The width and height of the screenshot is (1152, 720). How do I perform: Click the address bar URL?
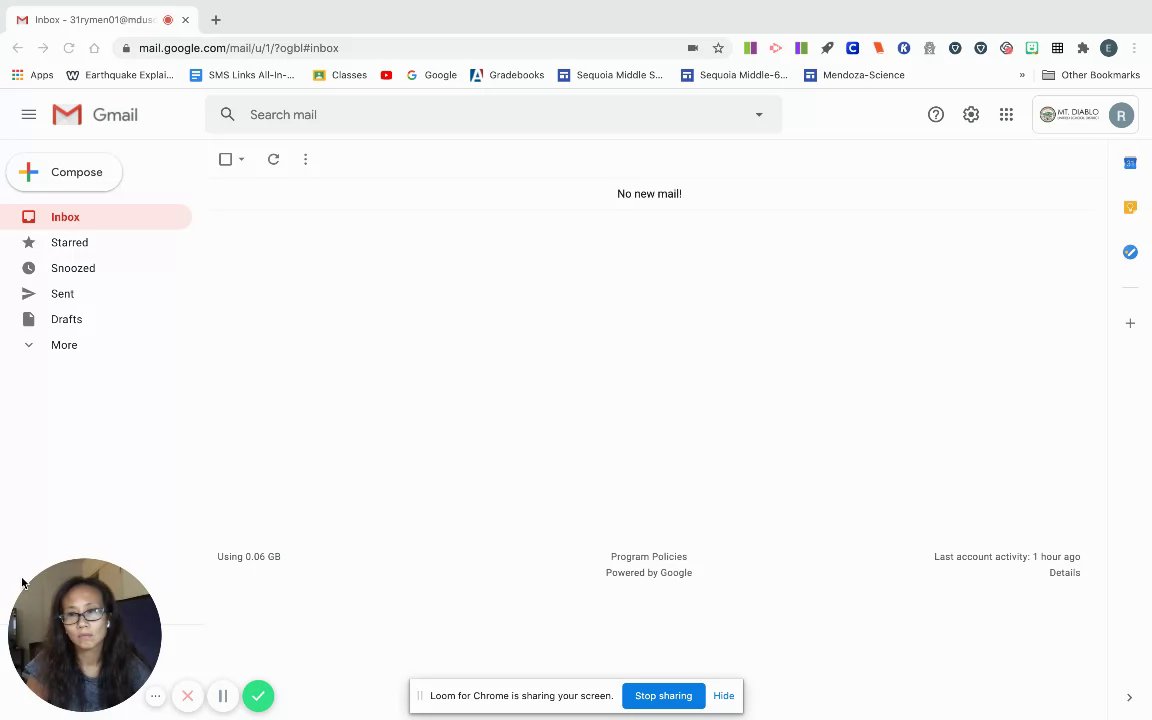tap(239, 48)
